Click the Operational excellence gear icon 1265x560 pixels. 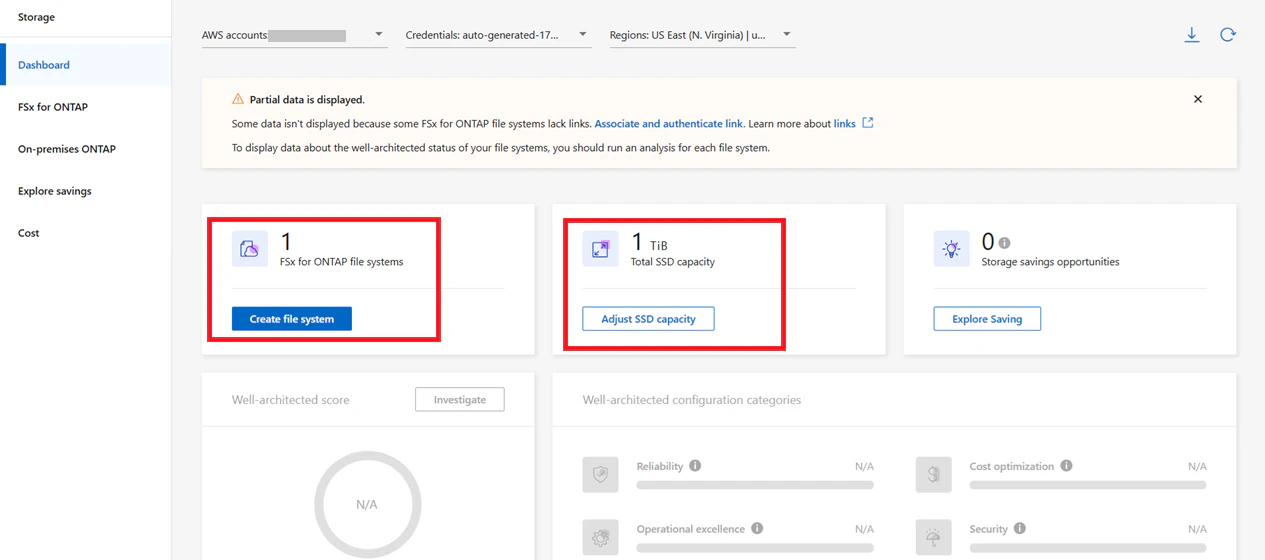[x=601, y=537]
